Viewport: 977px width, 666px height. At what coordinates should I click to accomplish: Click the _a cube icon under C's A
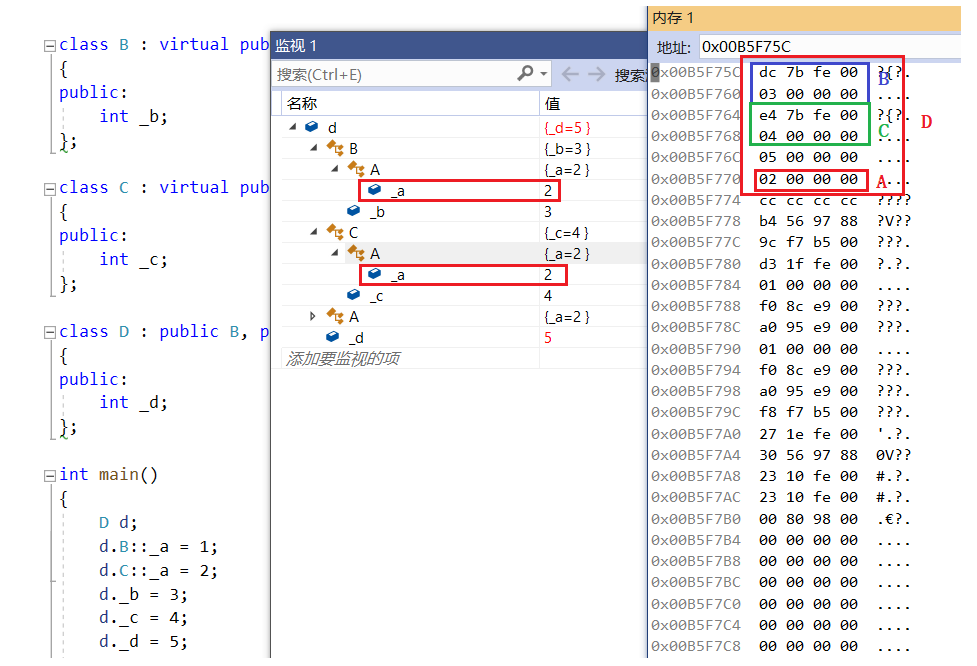(x=374, y=274)
